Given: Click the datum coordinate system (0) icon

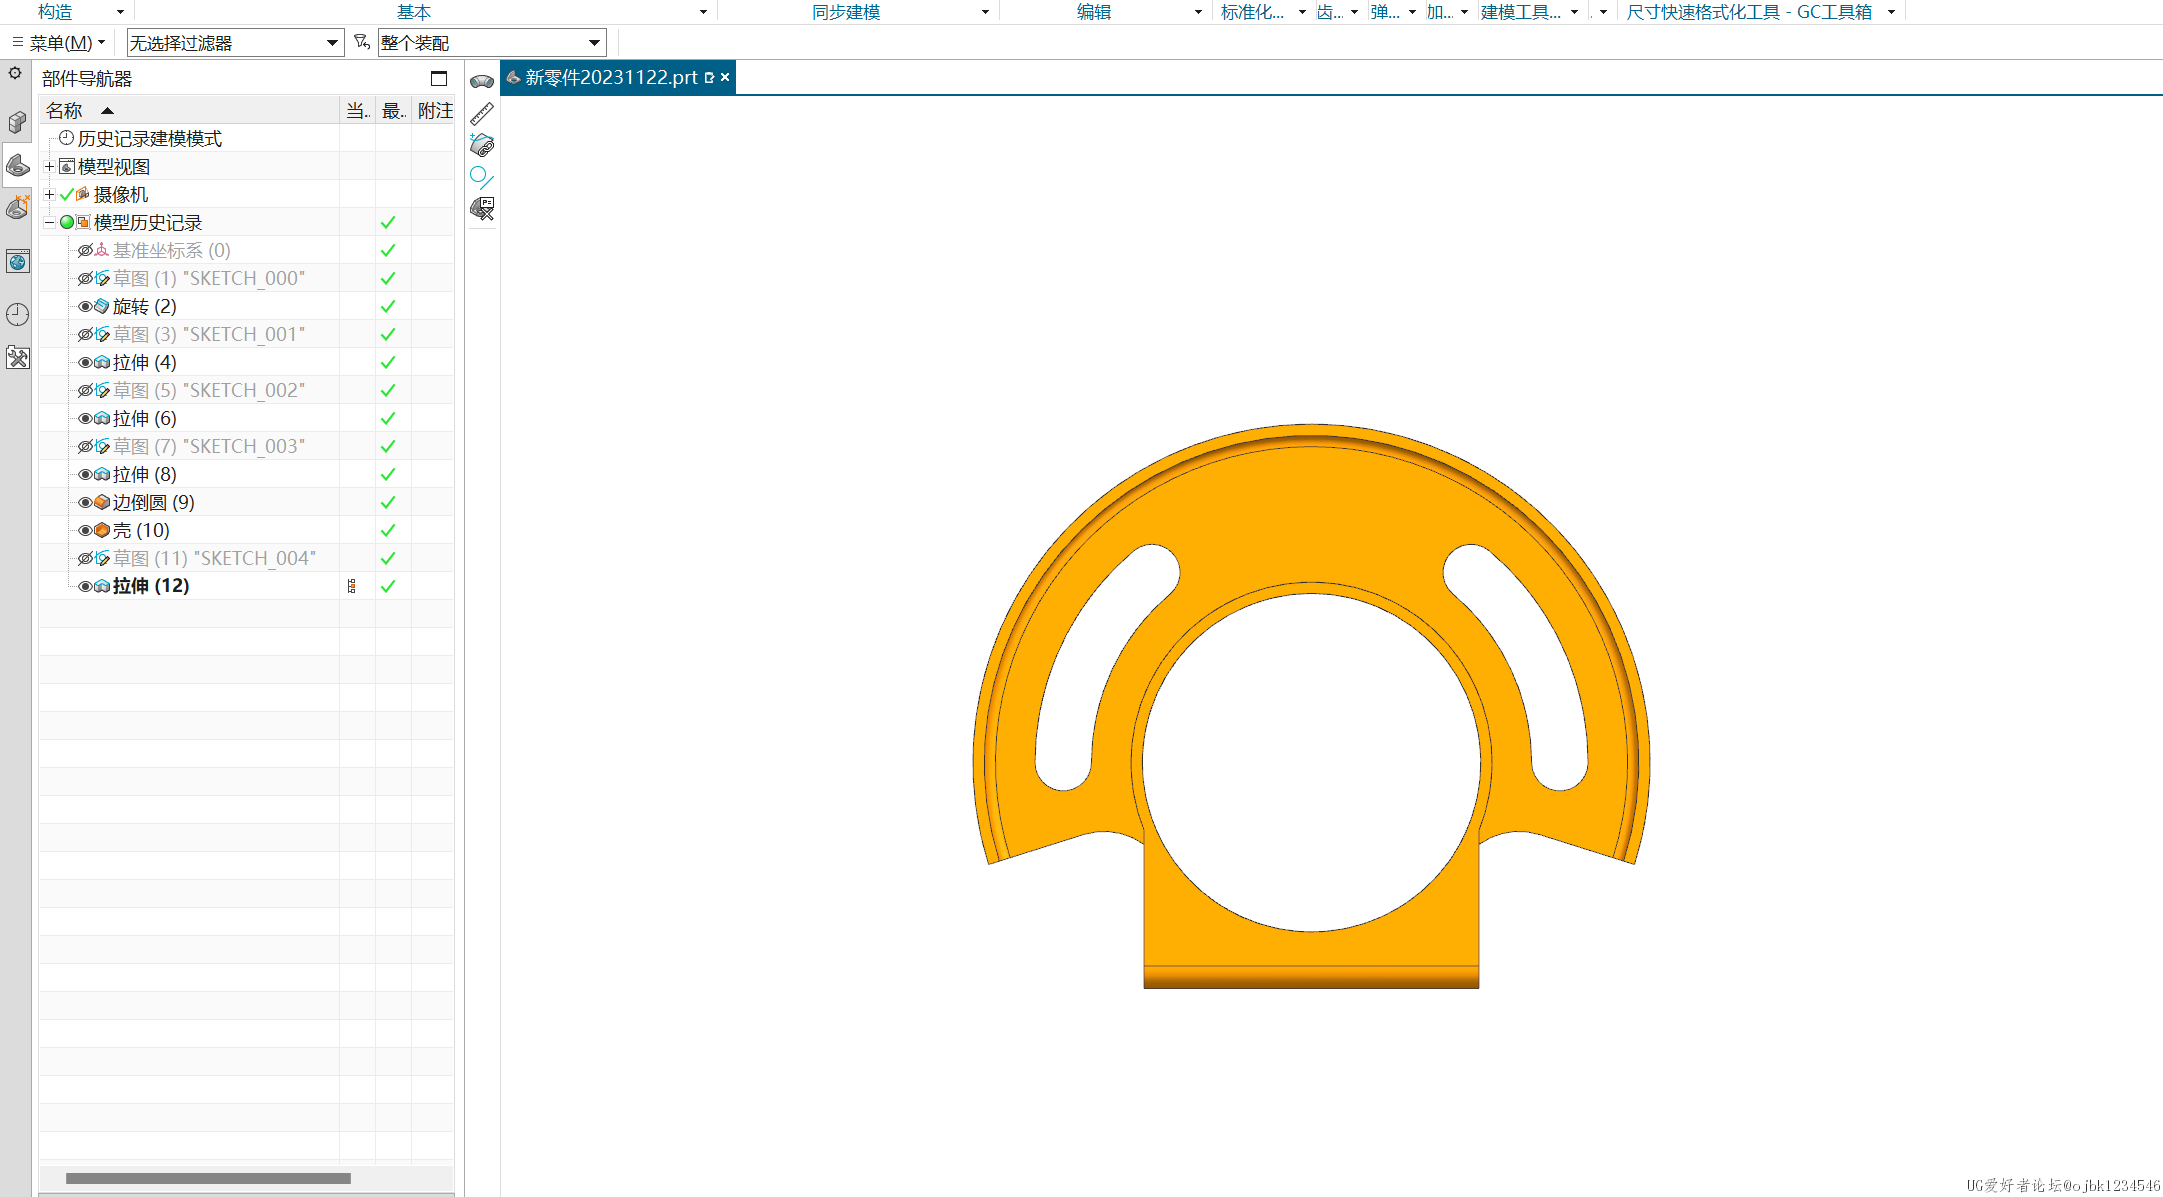Looking at the screenshot, I should [102, 250].
